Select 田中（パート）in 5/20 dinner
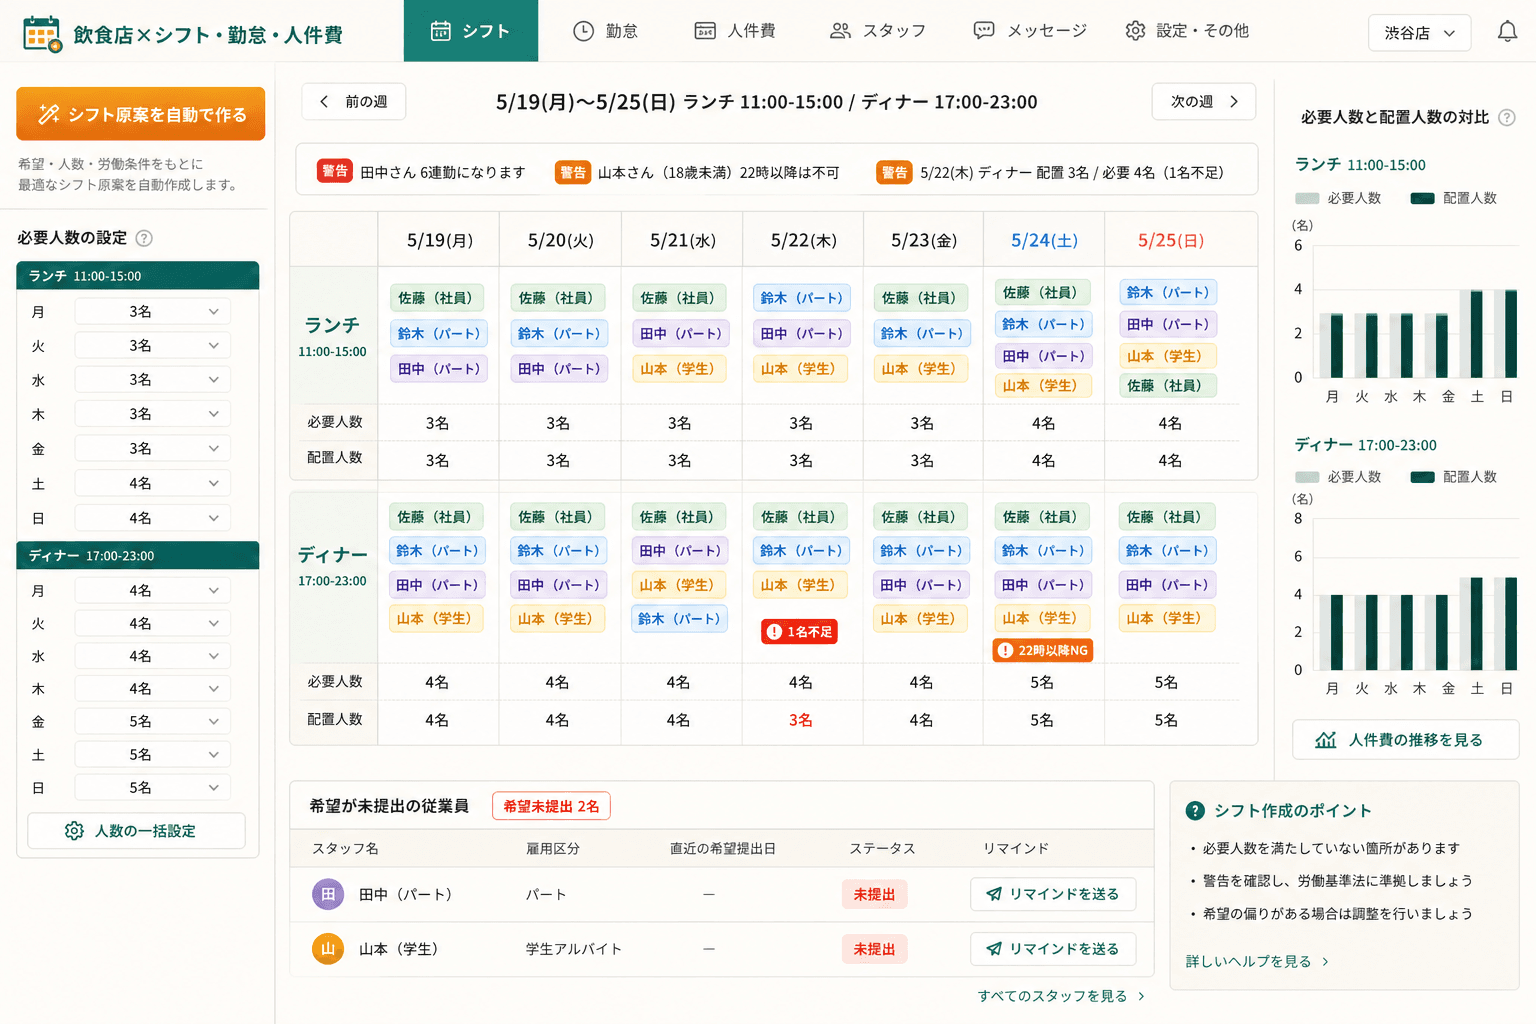Image resolution: width=1536 pixels, height=1024 pixels. (x=559, y=584)
